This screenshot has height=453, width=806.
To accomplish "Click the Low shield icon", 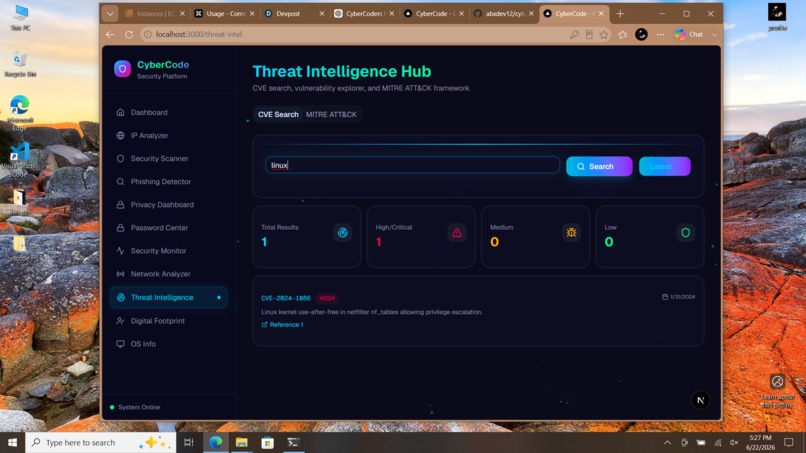I will click(x=685, y=233).
